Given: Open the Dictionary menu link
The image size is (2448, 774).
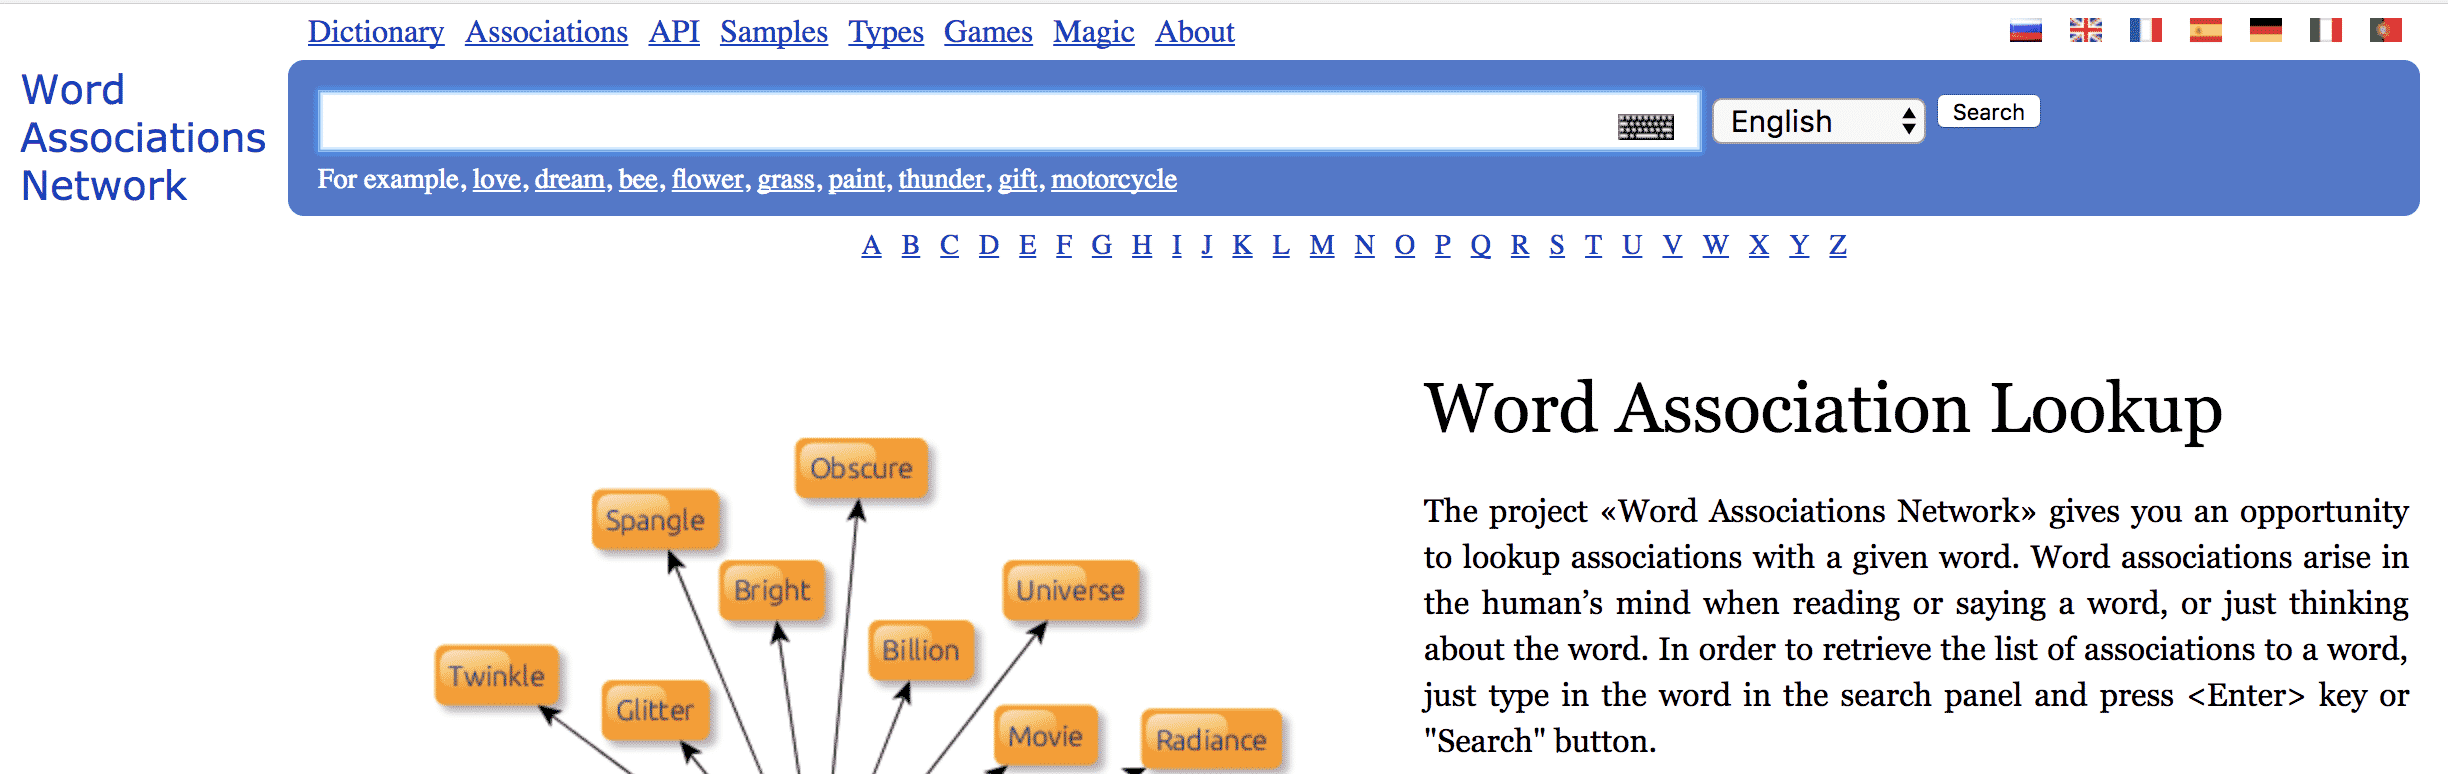Looking at the screenshot, I should point(376,32).
